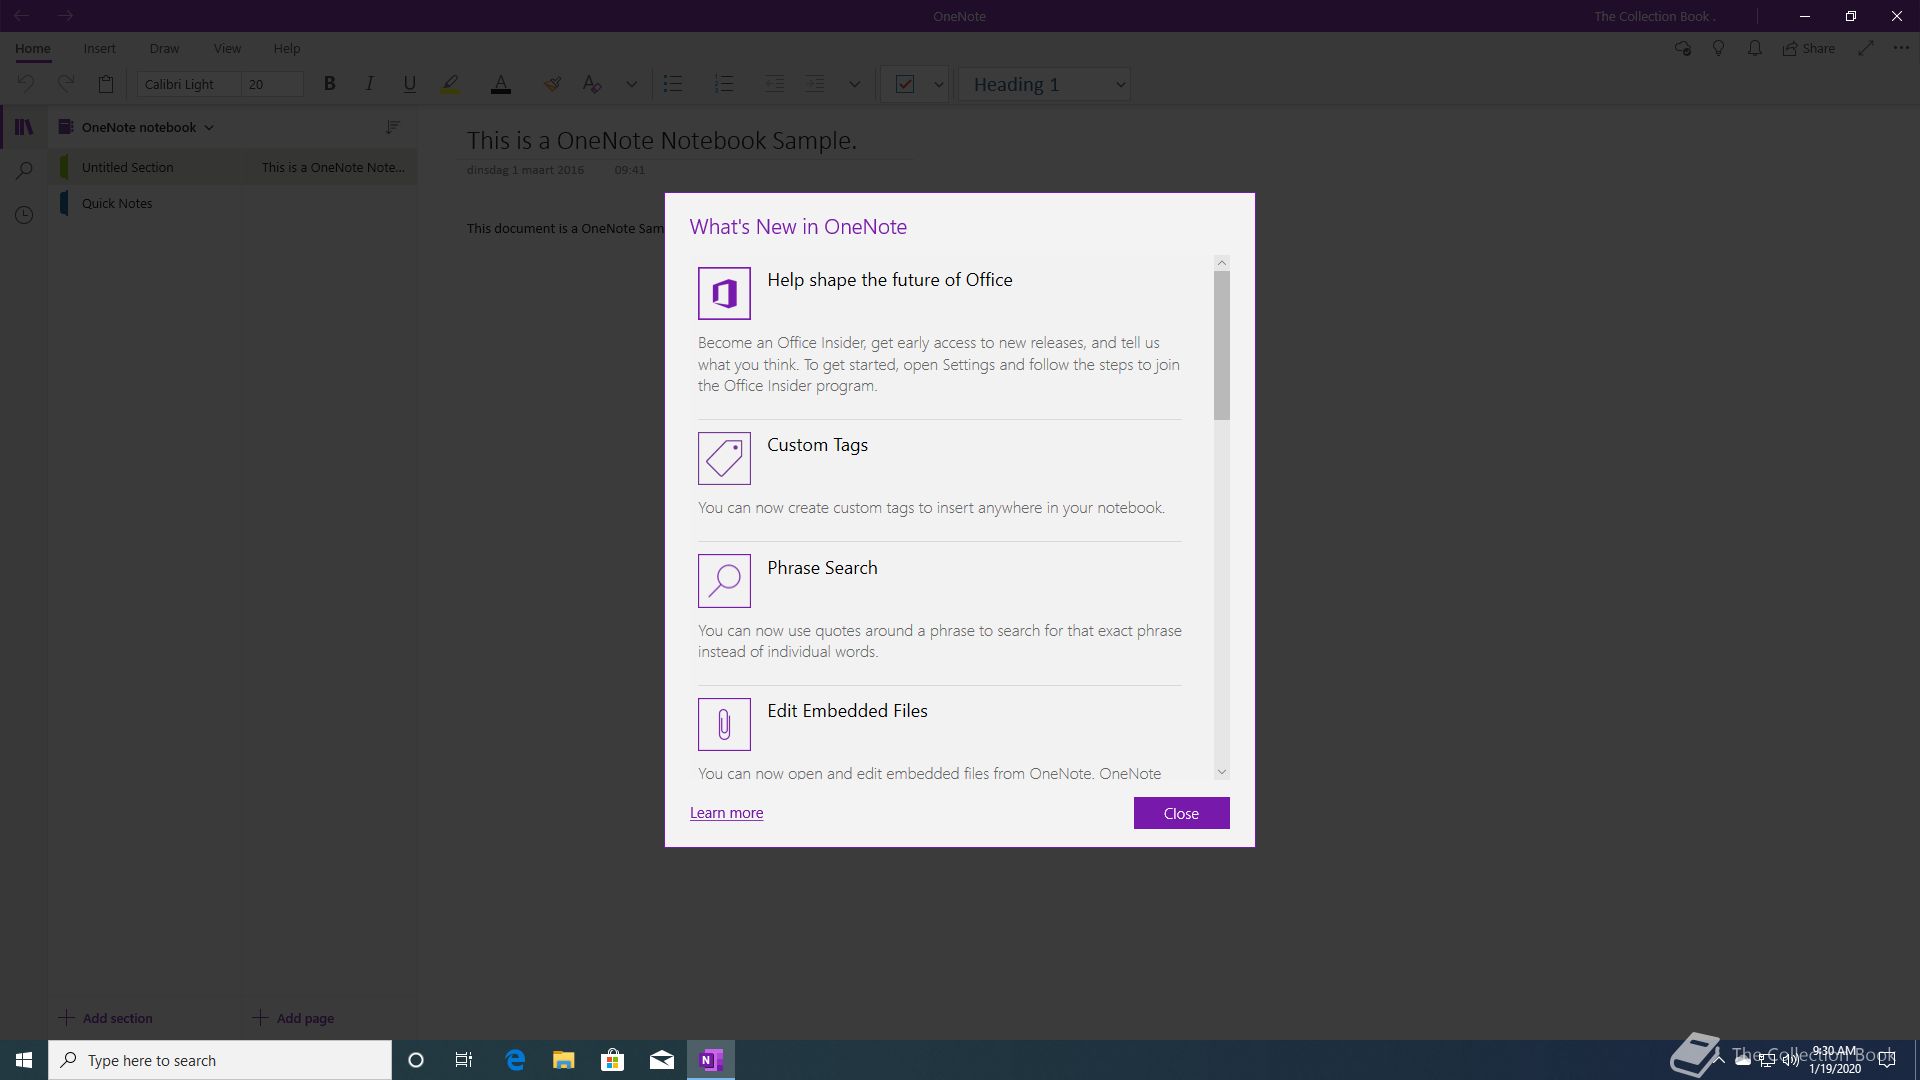Open the Home tab
This screenshot has height=1080, width=1920.
33,48
